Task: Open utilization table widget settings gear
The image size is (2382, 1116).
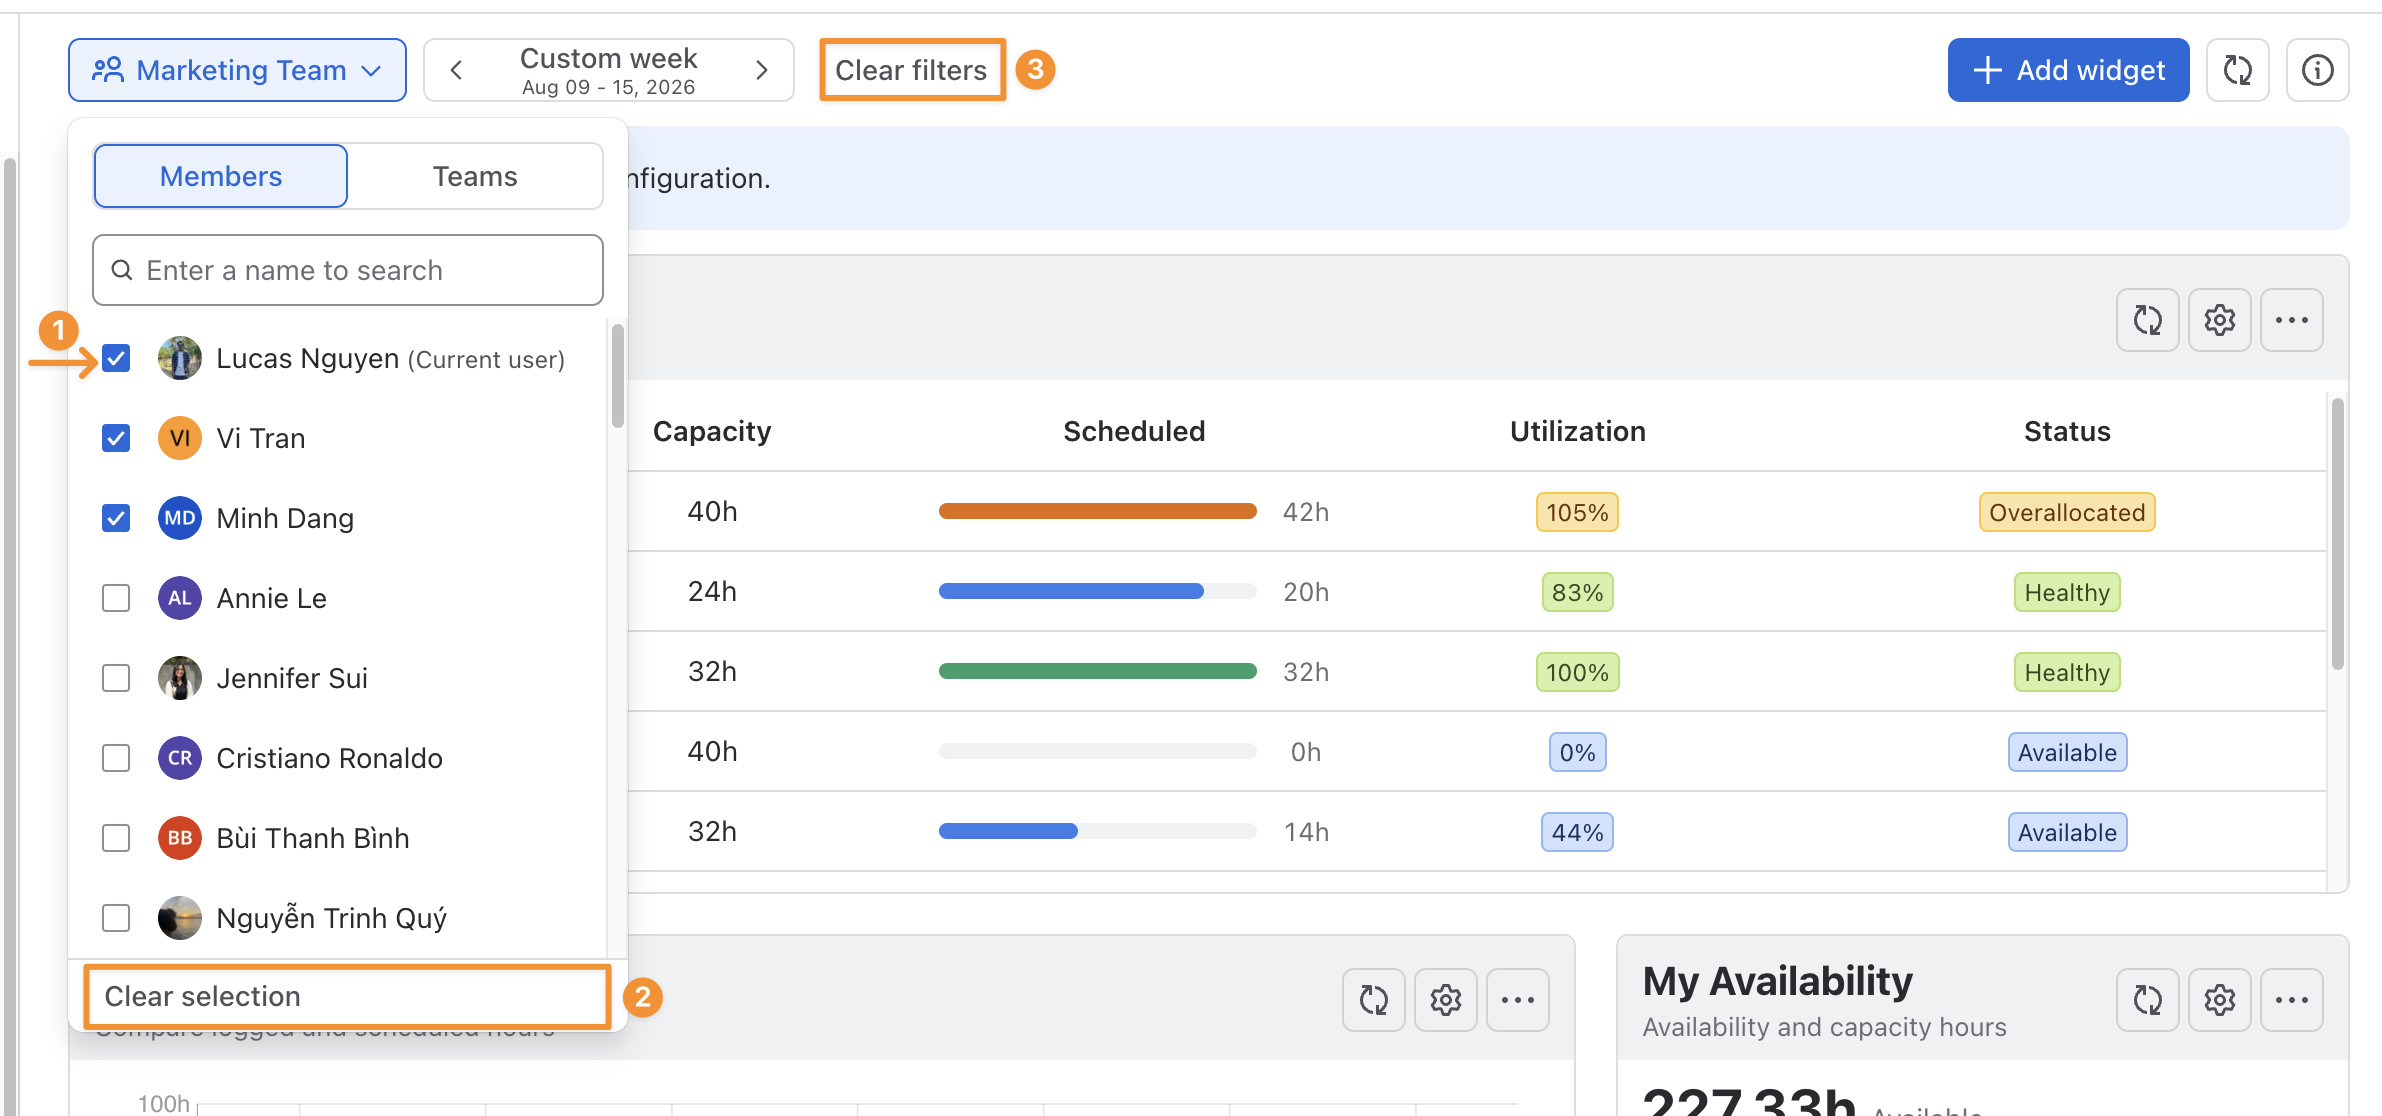Action: (2219, 320)
